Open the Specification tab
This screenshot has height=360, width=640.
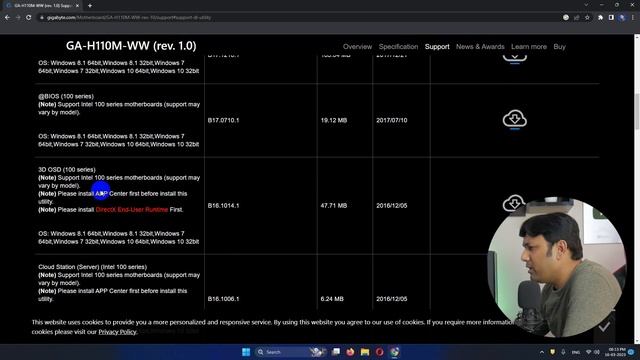tap(398, 47)
